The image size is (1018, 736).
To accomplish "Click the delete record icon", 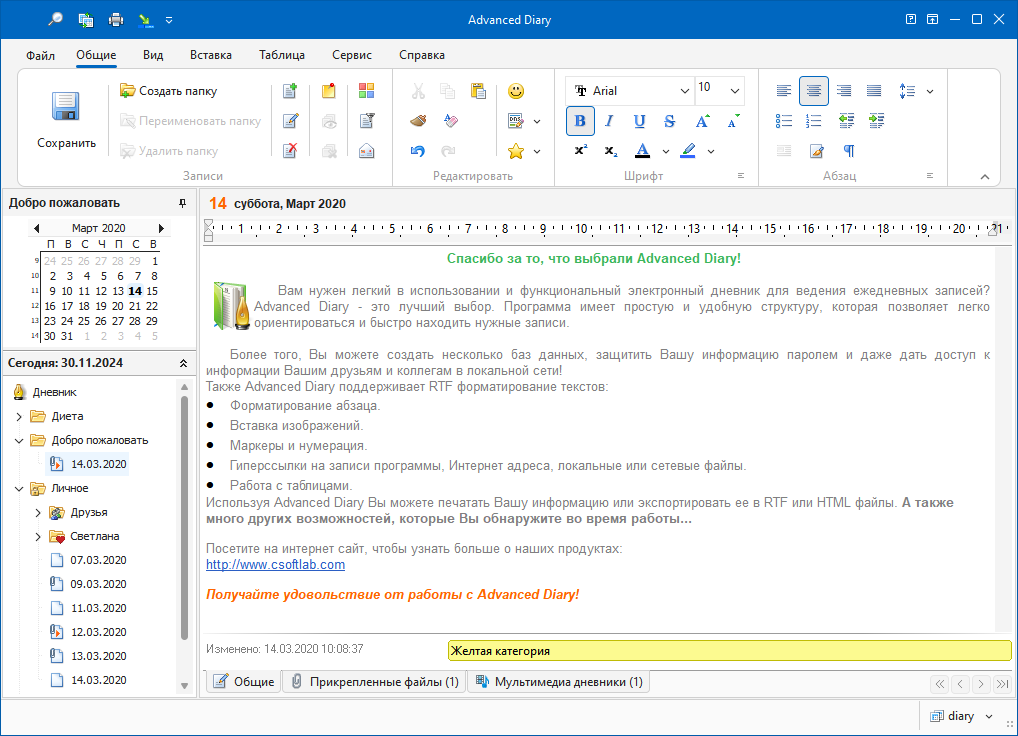I will (290, 151).
